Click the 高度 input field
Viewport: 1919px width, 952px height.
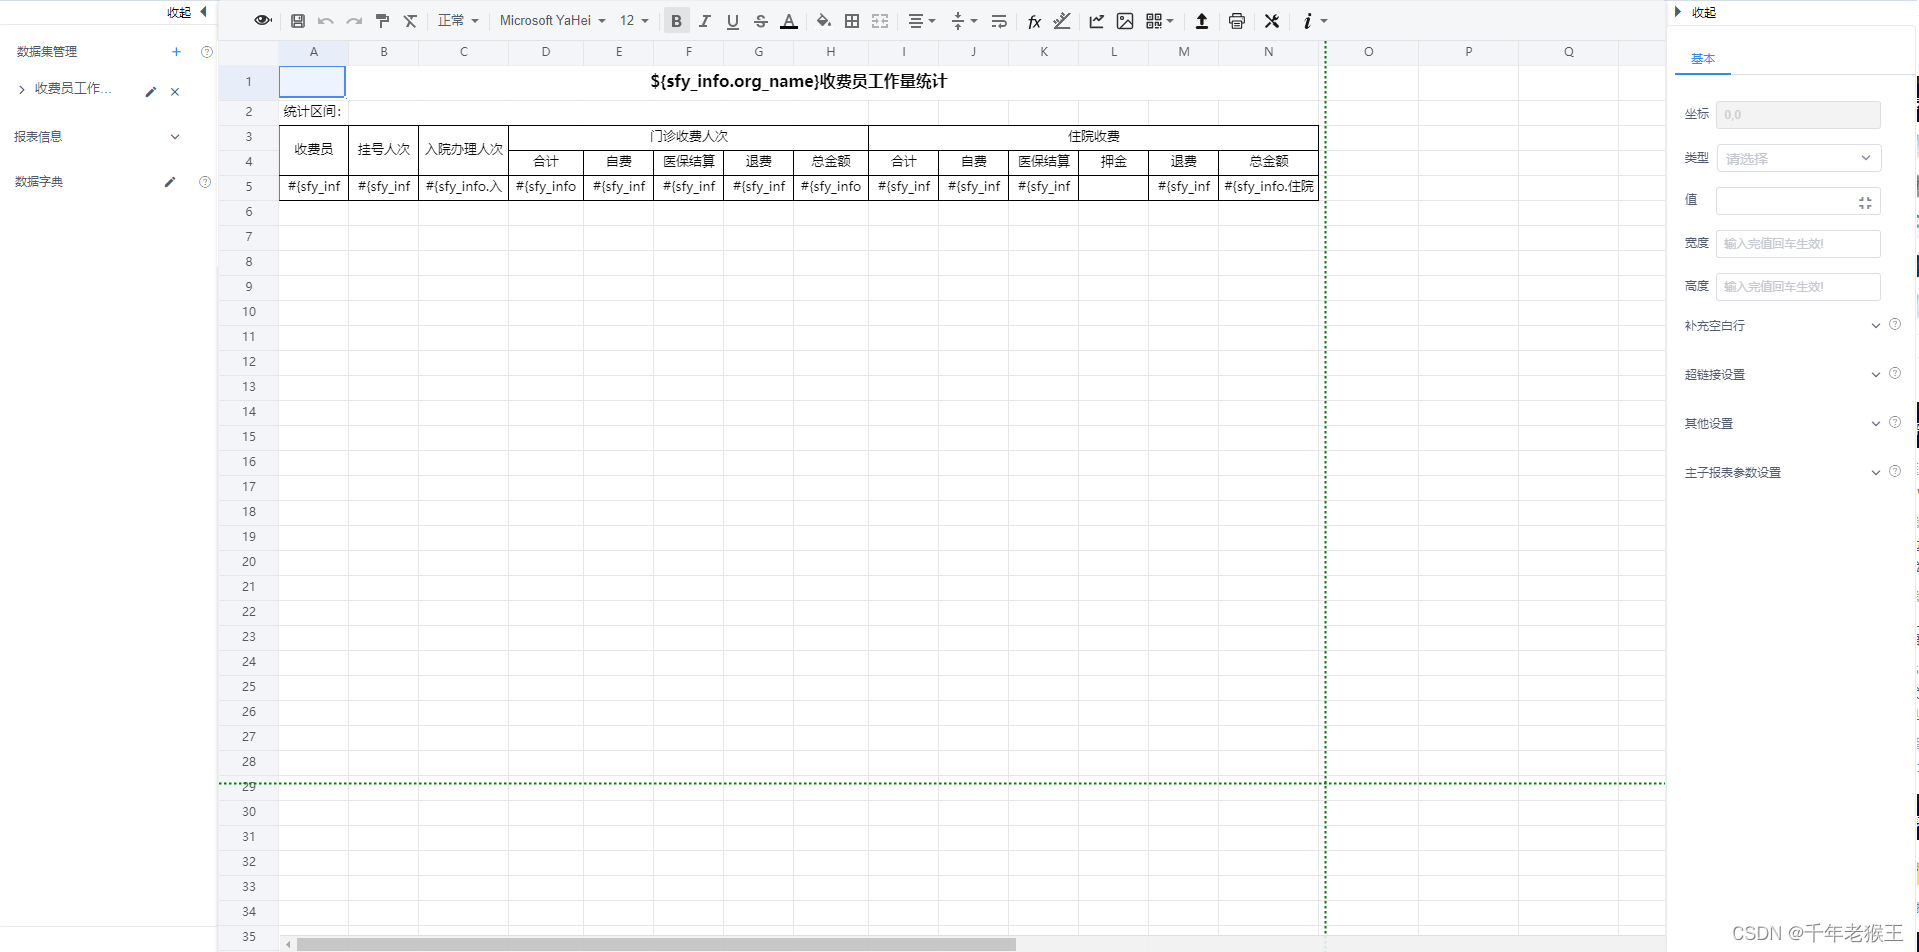coord(1798,286)
